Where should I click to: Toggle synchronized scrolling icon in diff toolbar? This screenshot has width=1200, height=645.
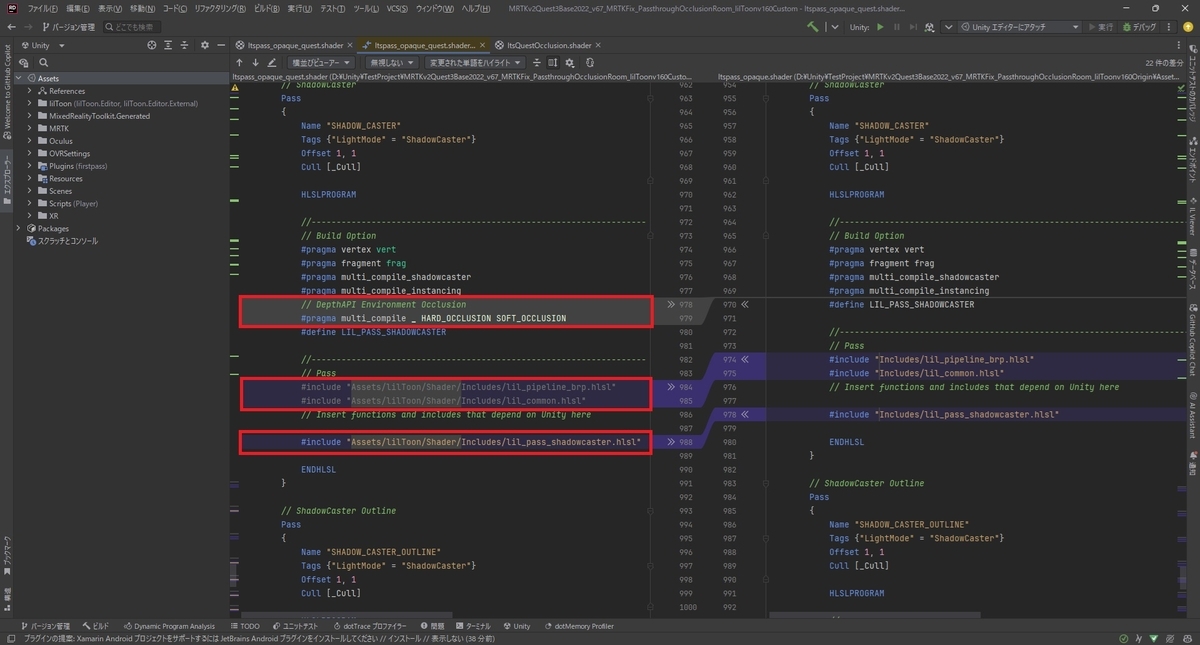(x=552, y=62)
